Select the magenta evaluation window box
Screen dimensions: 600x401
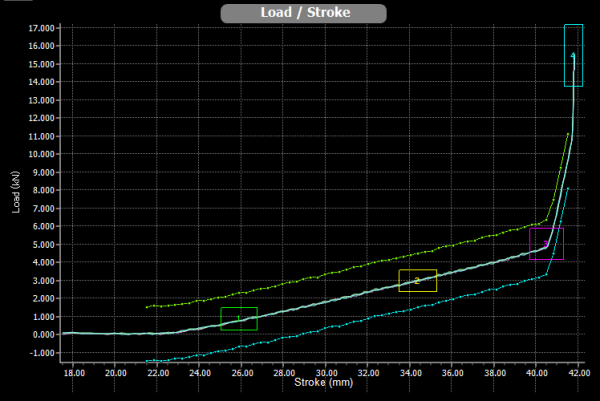546,243
